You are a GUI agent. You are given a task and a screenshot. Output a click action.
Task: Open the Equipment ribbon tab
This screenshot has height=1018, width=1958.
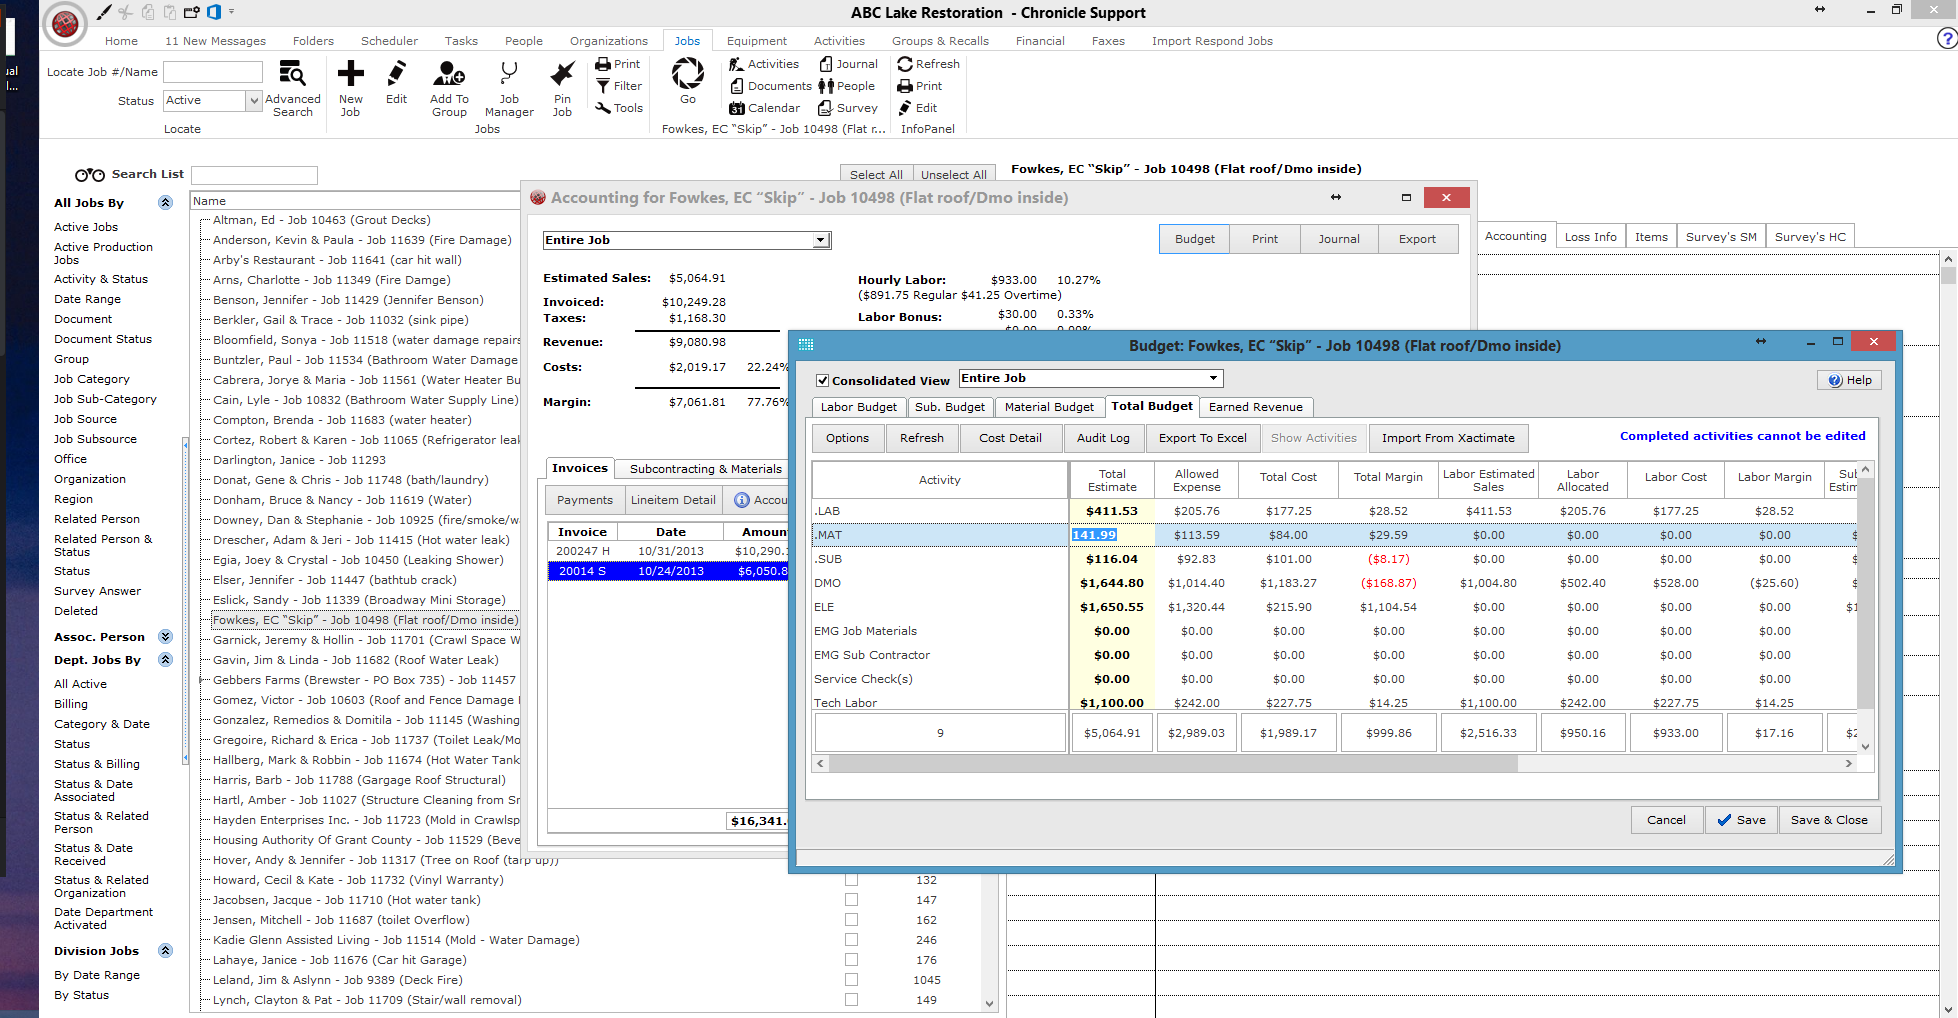757,41
